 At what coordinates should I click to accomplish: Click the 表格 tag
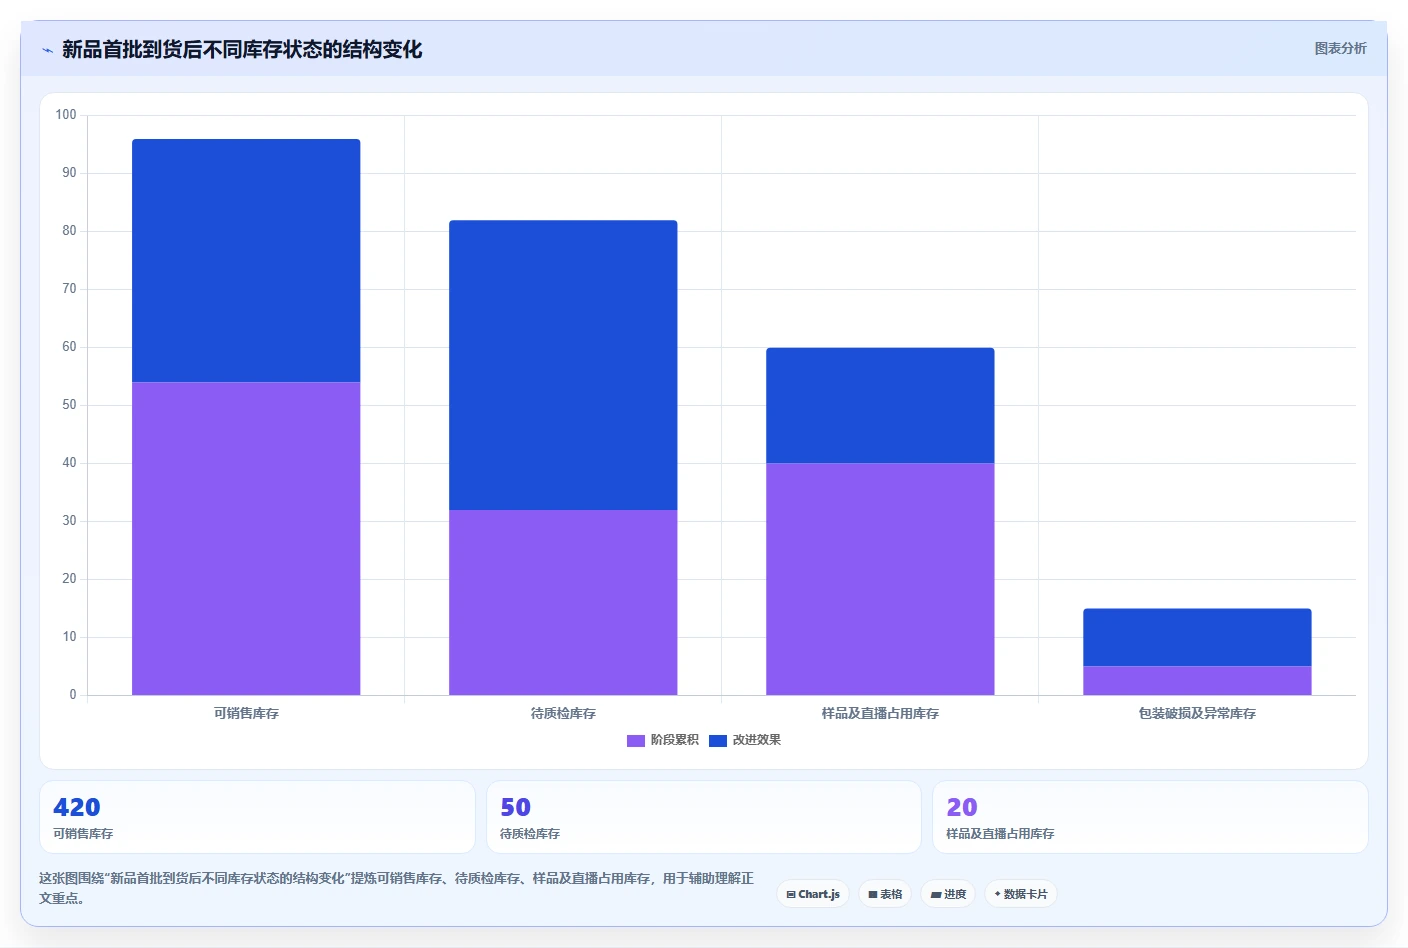pyautogui.click(x=885, y=894)
